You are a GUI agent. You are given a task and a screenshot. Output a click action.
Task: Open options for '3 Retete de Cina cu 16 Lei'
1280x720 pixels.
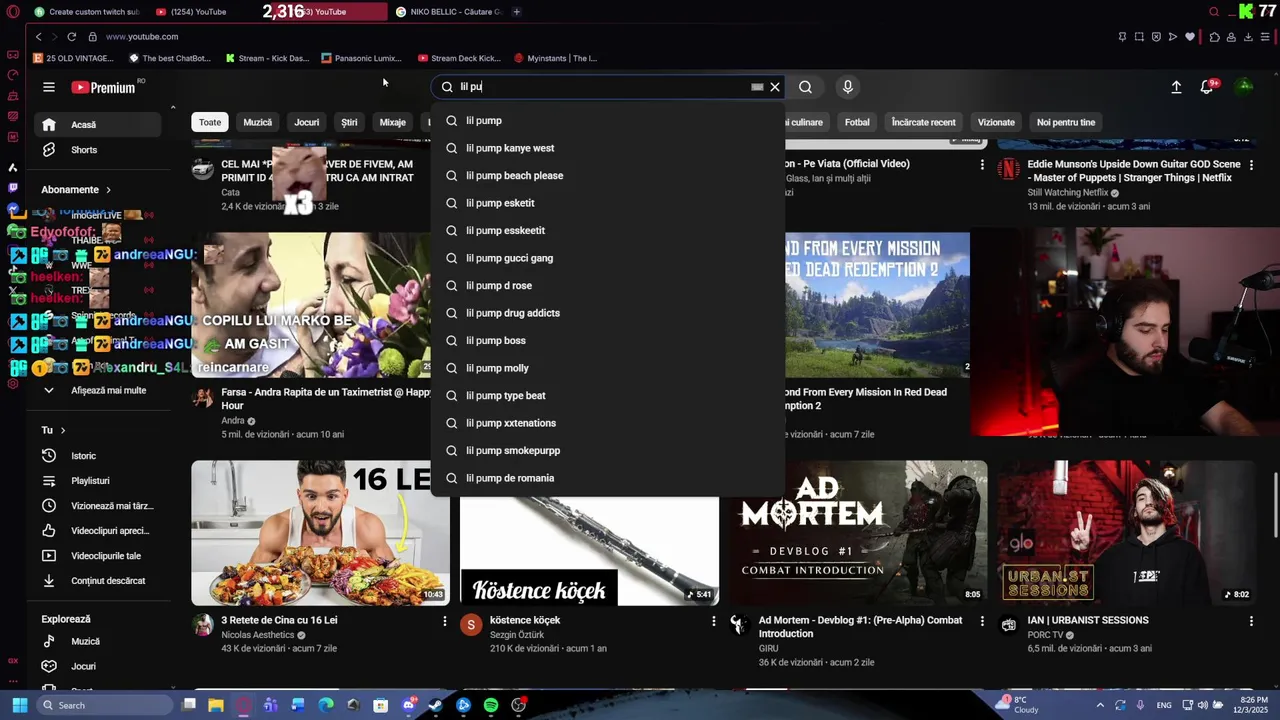(x=445, y=621)
